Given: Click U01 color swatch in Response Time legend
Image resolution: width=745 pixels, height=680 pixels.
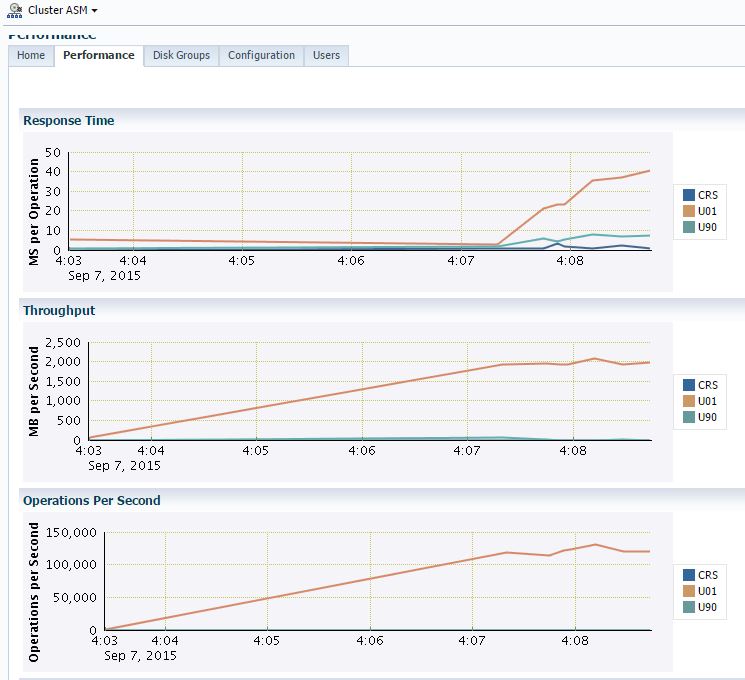Looking at the screenshot, I should [x=689, y=211].
